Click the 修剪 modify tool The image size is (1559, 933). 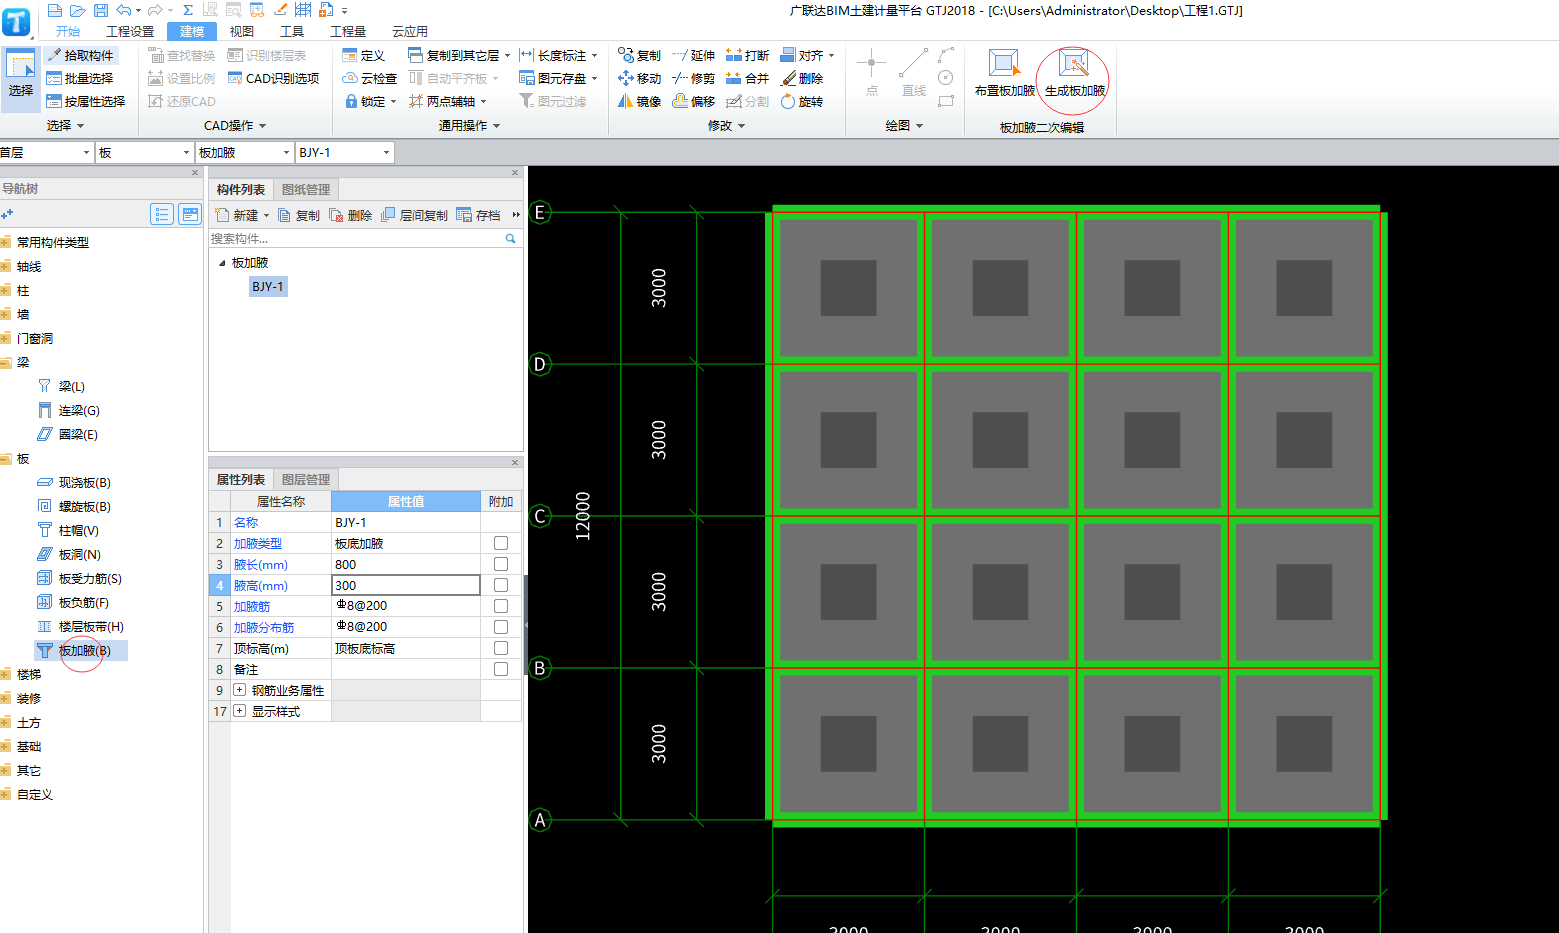694,78
